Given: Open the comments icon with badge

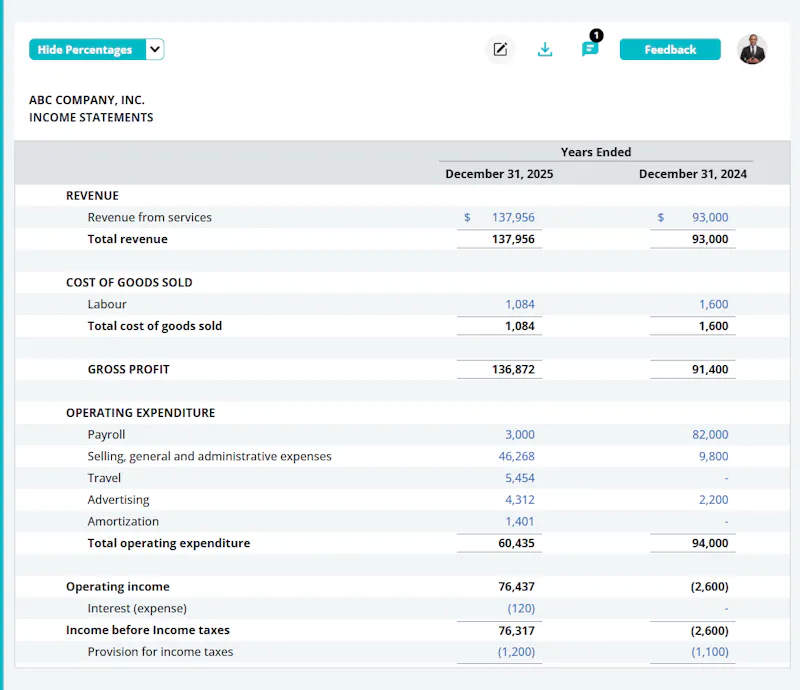Looking at the screenshot, I should (x=590, y=48).
